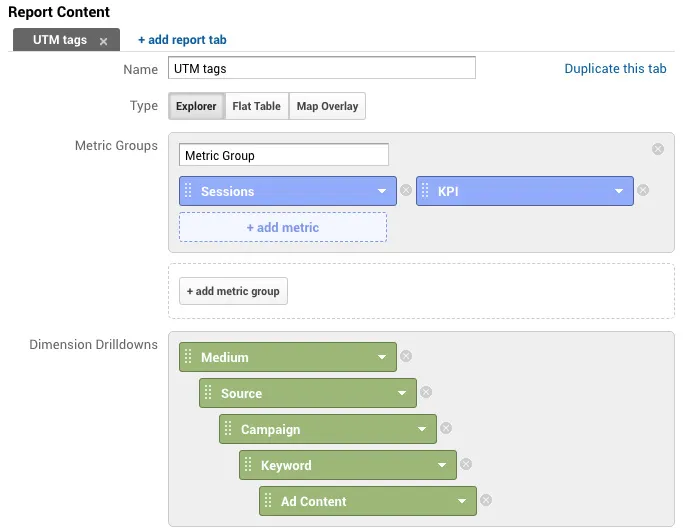This screenshot has height=532, width=683.
Task: Grab the KPI metric drag handle
Action: pos(425,190)
